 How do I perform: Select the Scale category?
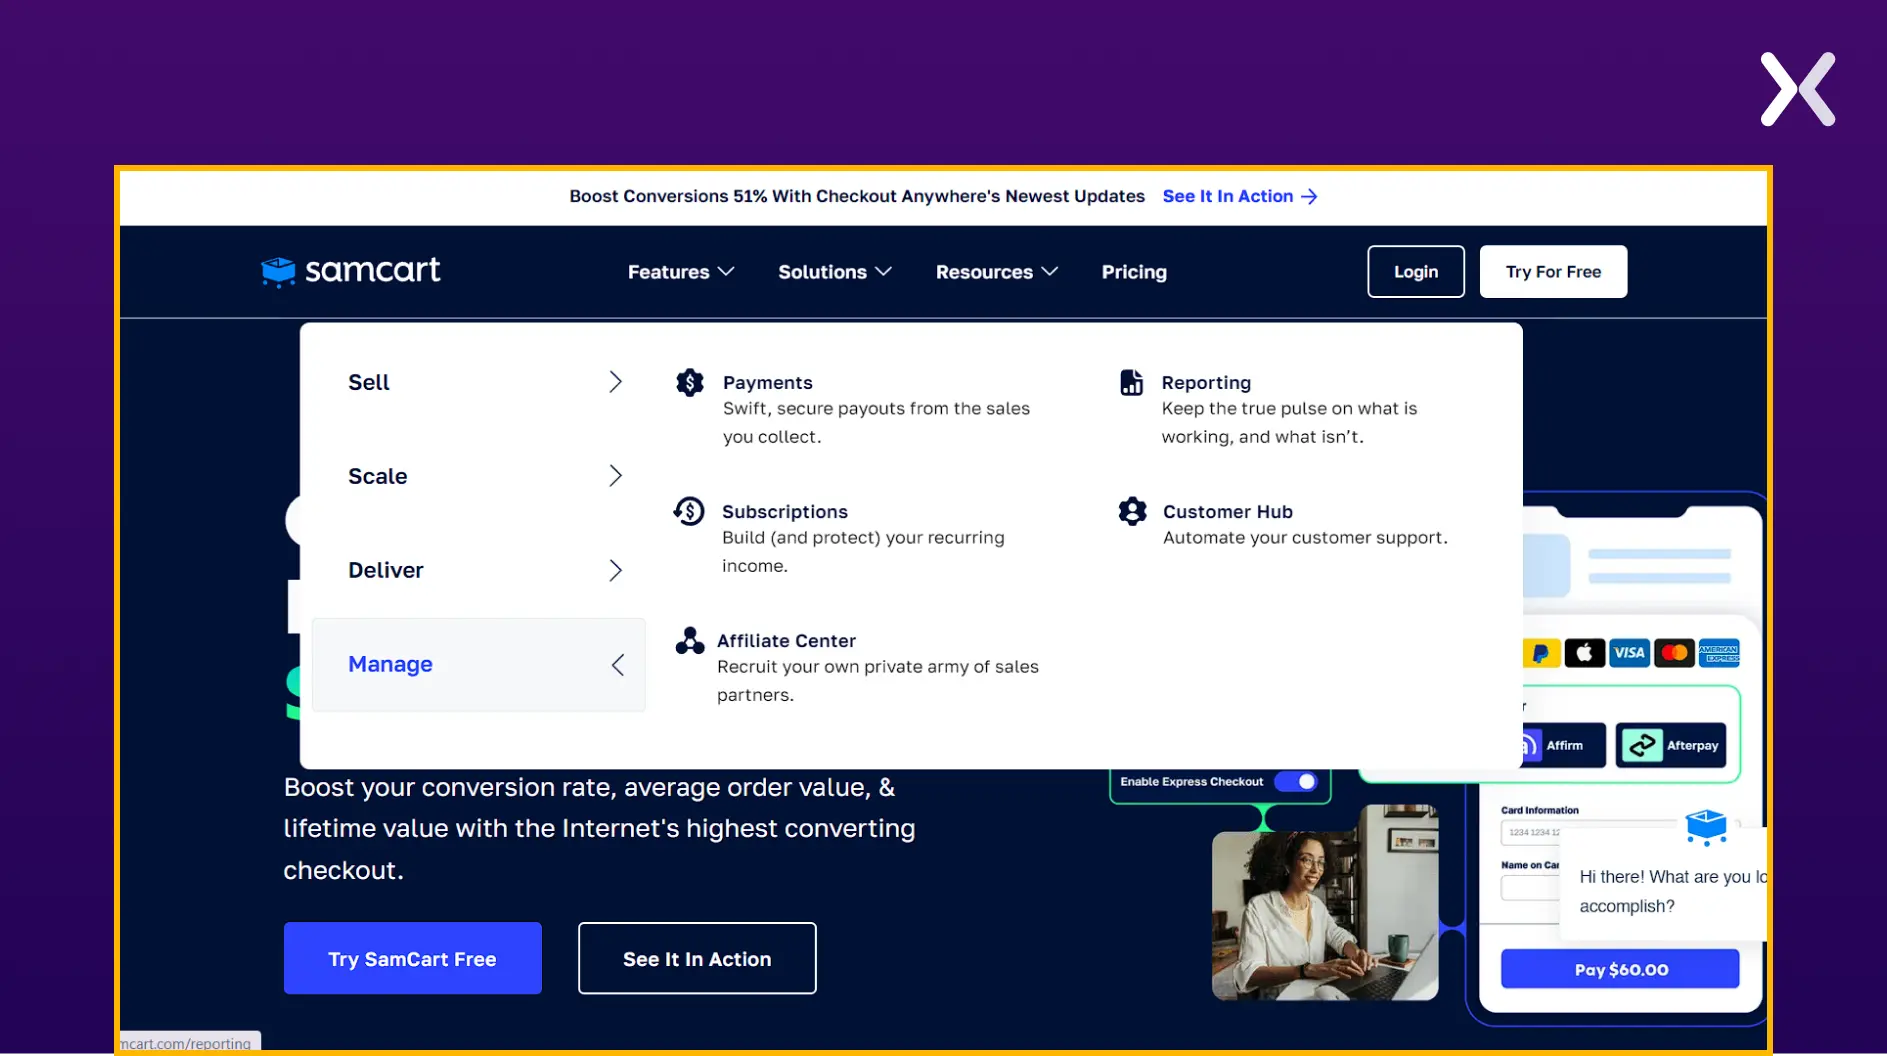(479, 476)
